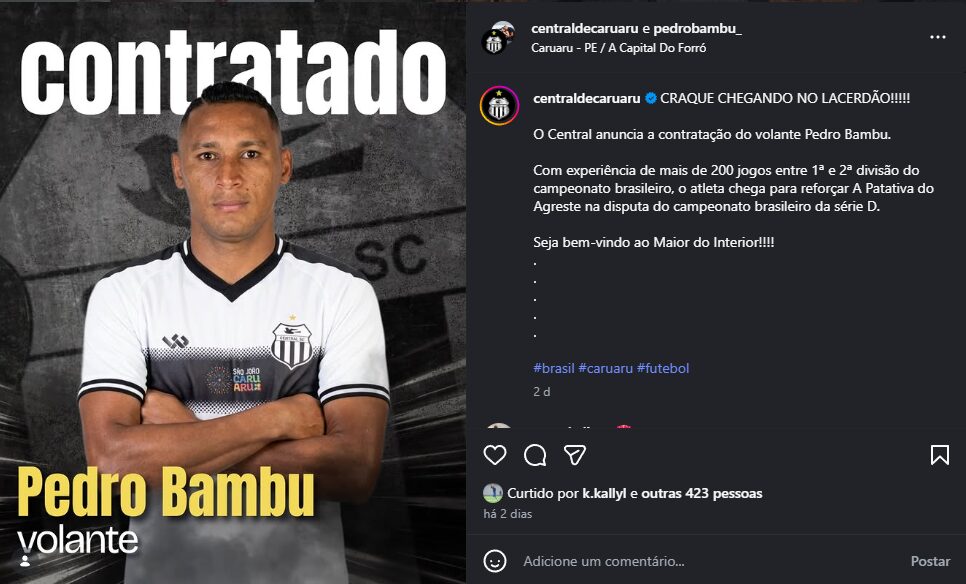Share the post using the paper plane icon
The height and width of the screenshot is (584, 966).
tap(574, 455)
